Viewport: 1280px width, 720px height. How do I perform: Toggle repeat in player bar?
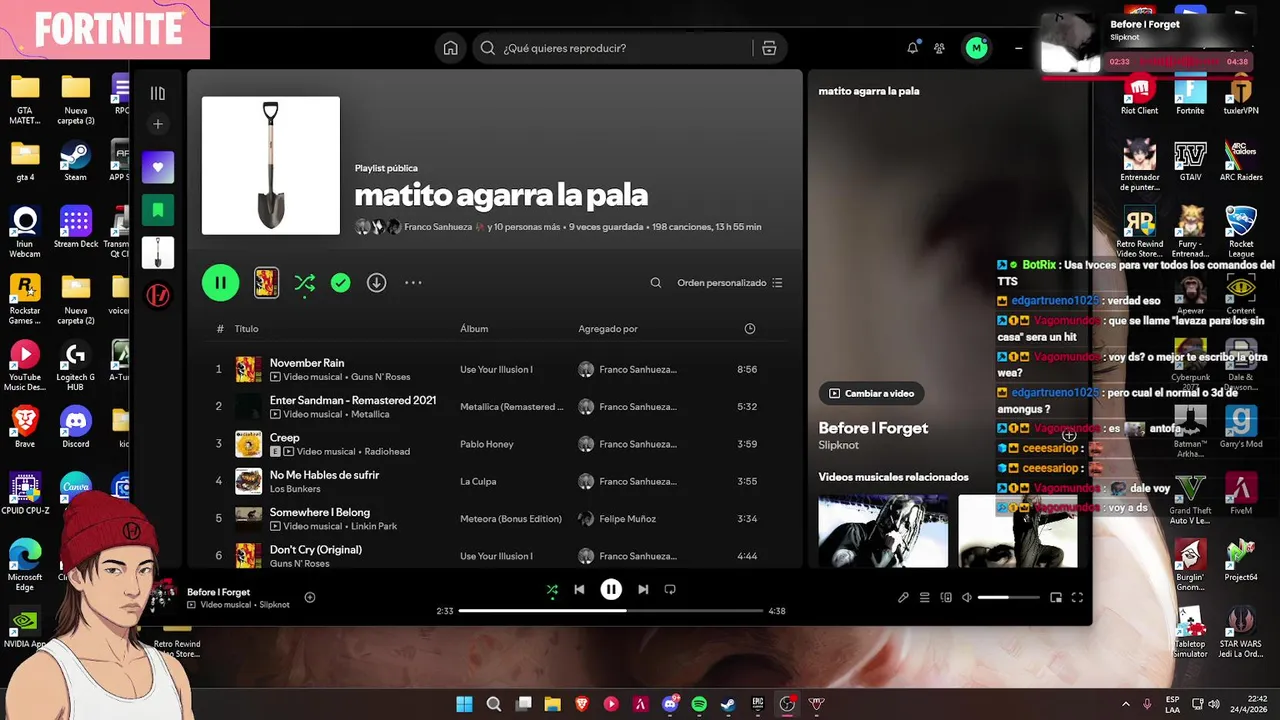[x=670, y=590]
